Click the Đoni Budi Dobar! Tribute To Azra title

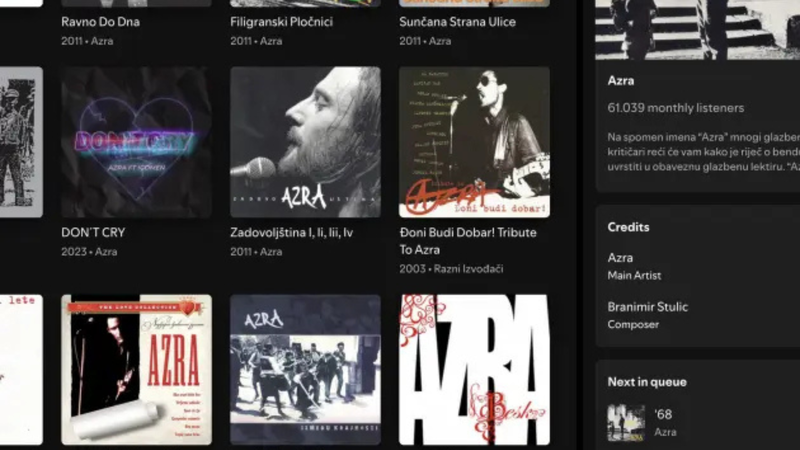click(x=468, y=241)
